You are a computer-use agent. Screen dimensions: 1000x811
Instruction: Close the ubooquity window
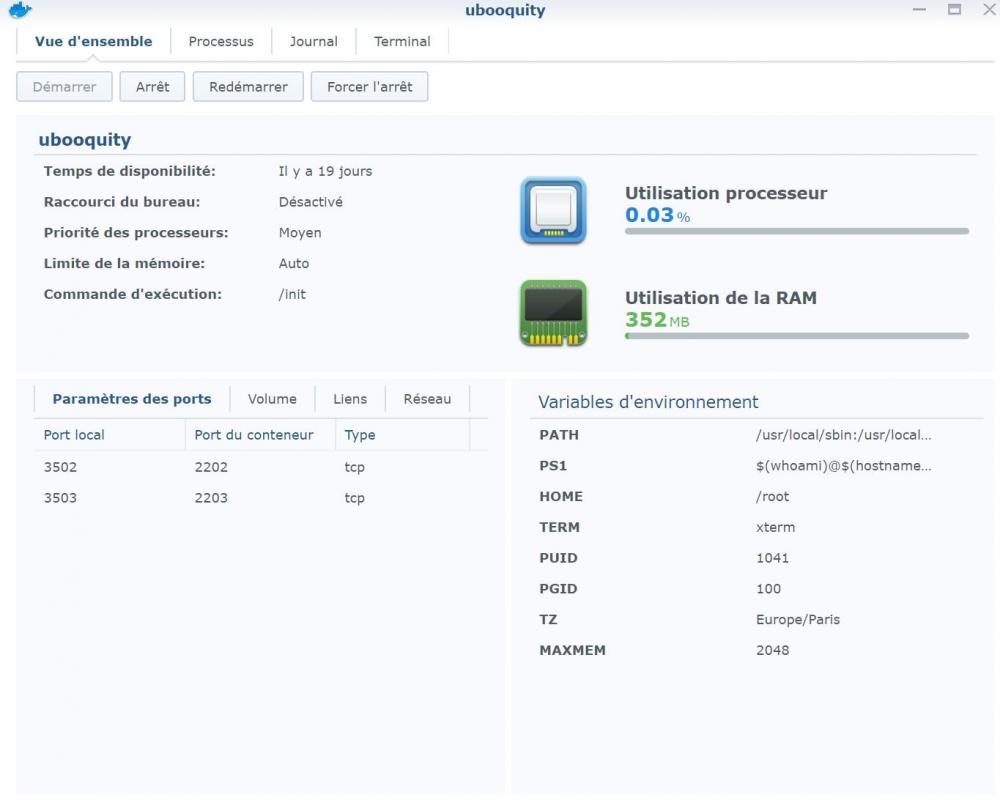[988, 10]
